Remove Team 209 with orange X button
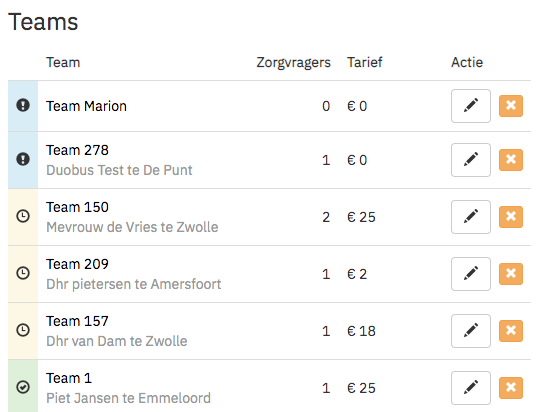The width and height of the screenshot is (541, 412). coord(511,274)
